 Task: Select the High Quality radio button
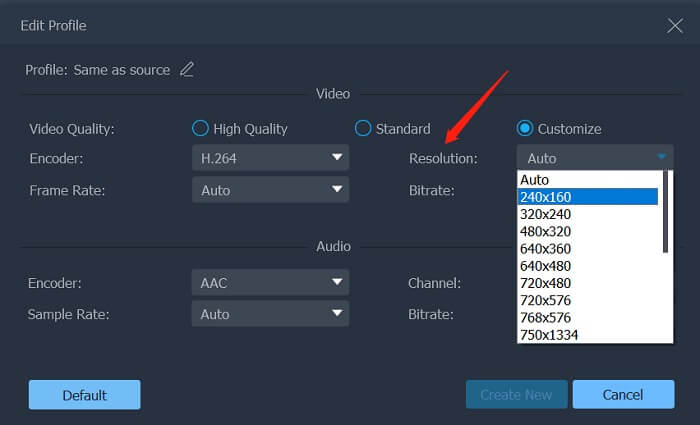[x=200, y=128]
